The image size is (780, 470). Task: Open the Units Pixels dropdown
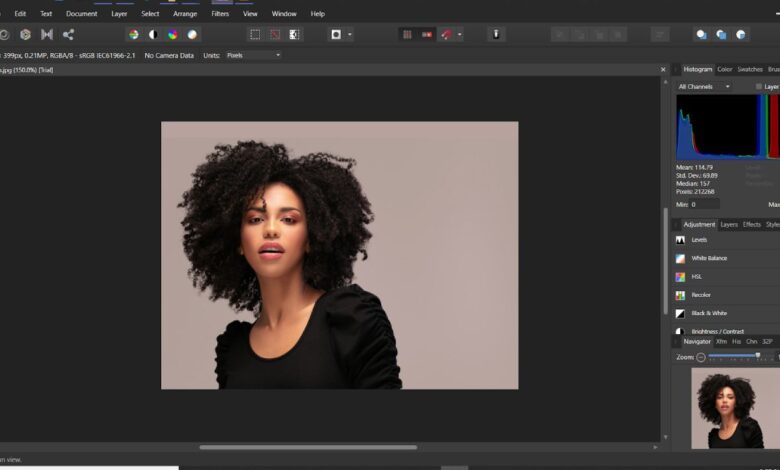[253, 55]
